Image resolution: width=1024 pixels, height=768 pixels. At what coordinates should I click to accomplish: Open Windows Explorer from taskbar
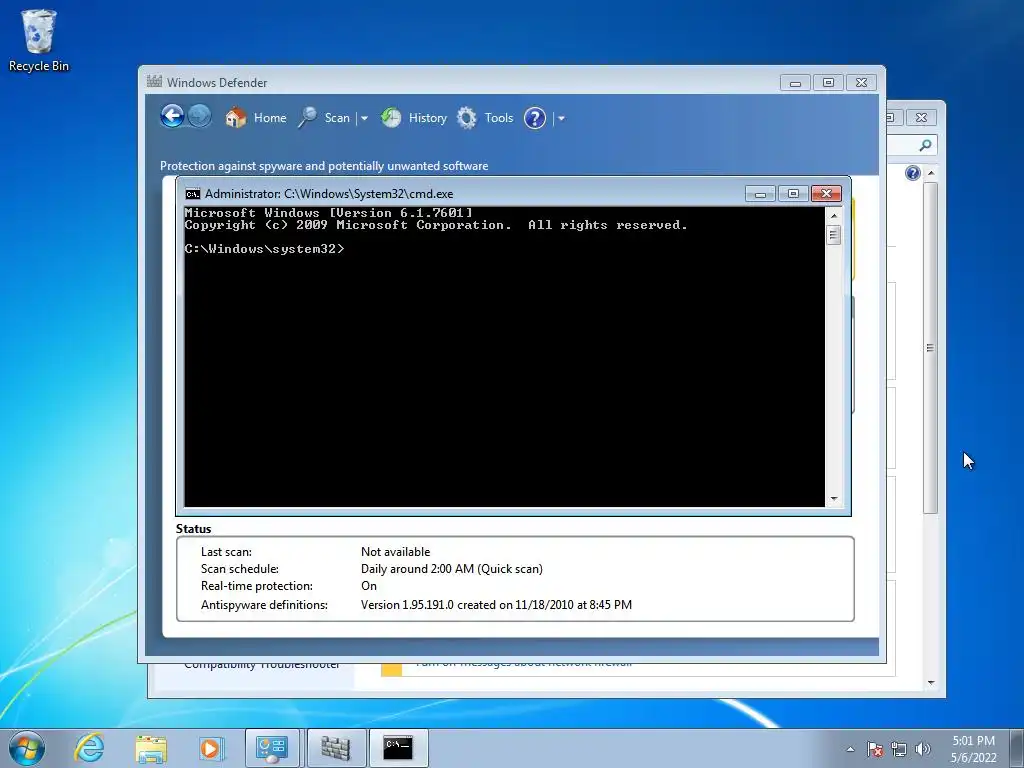coord(151,748)
